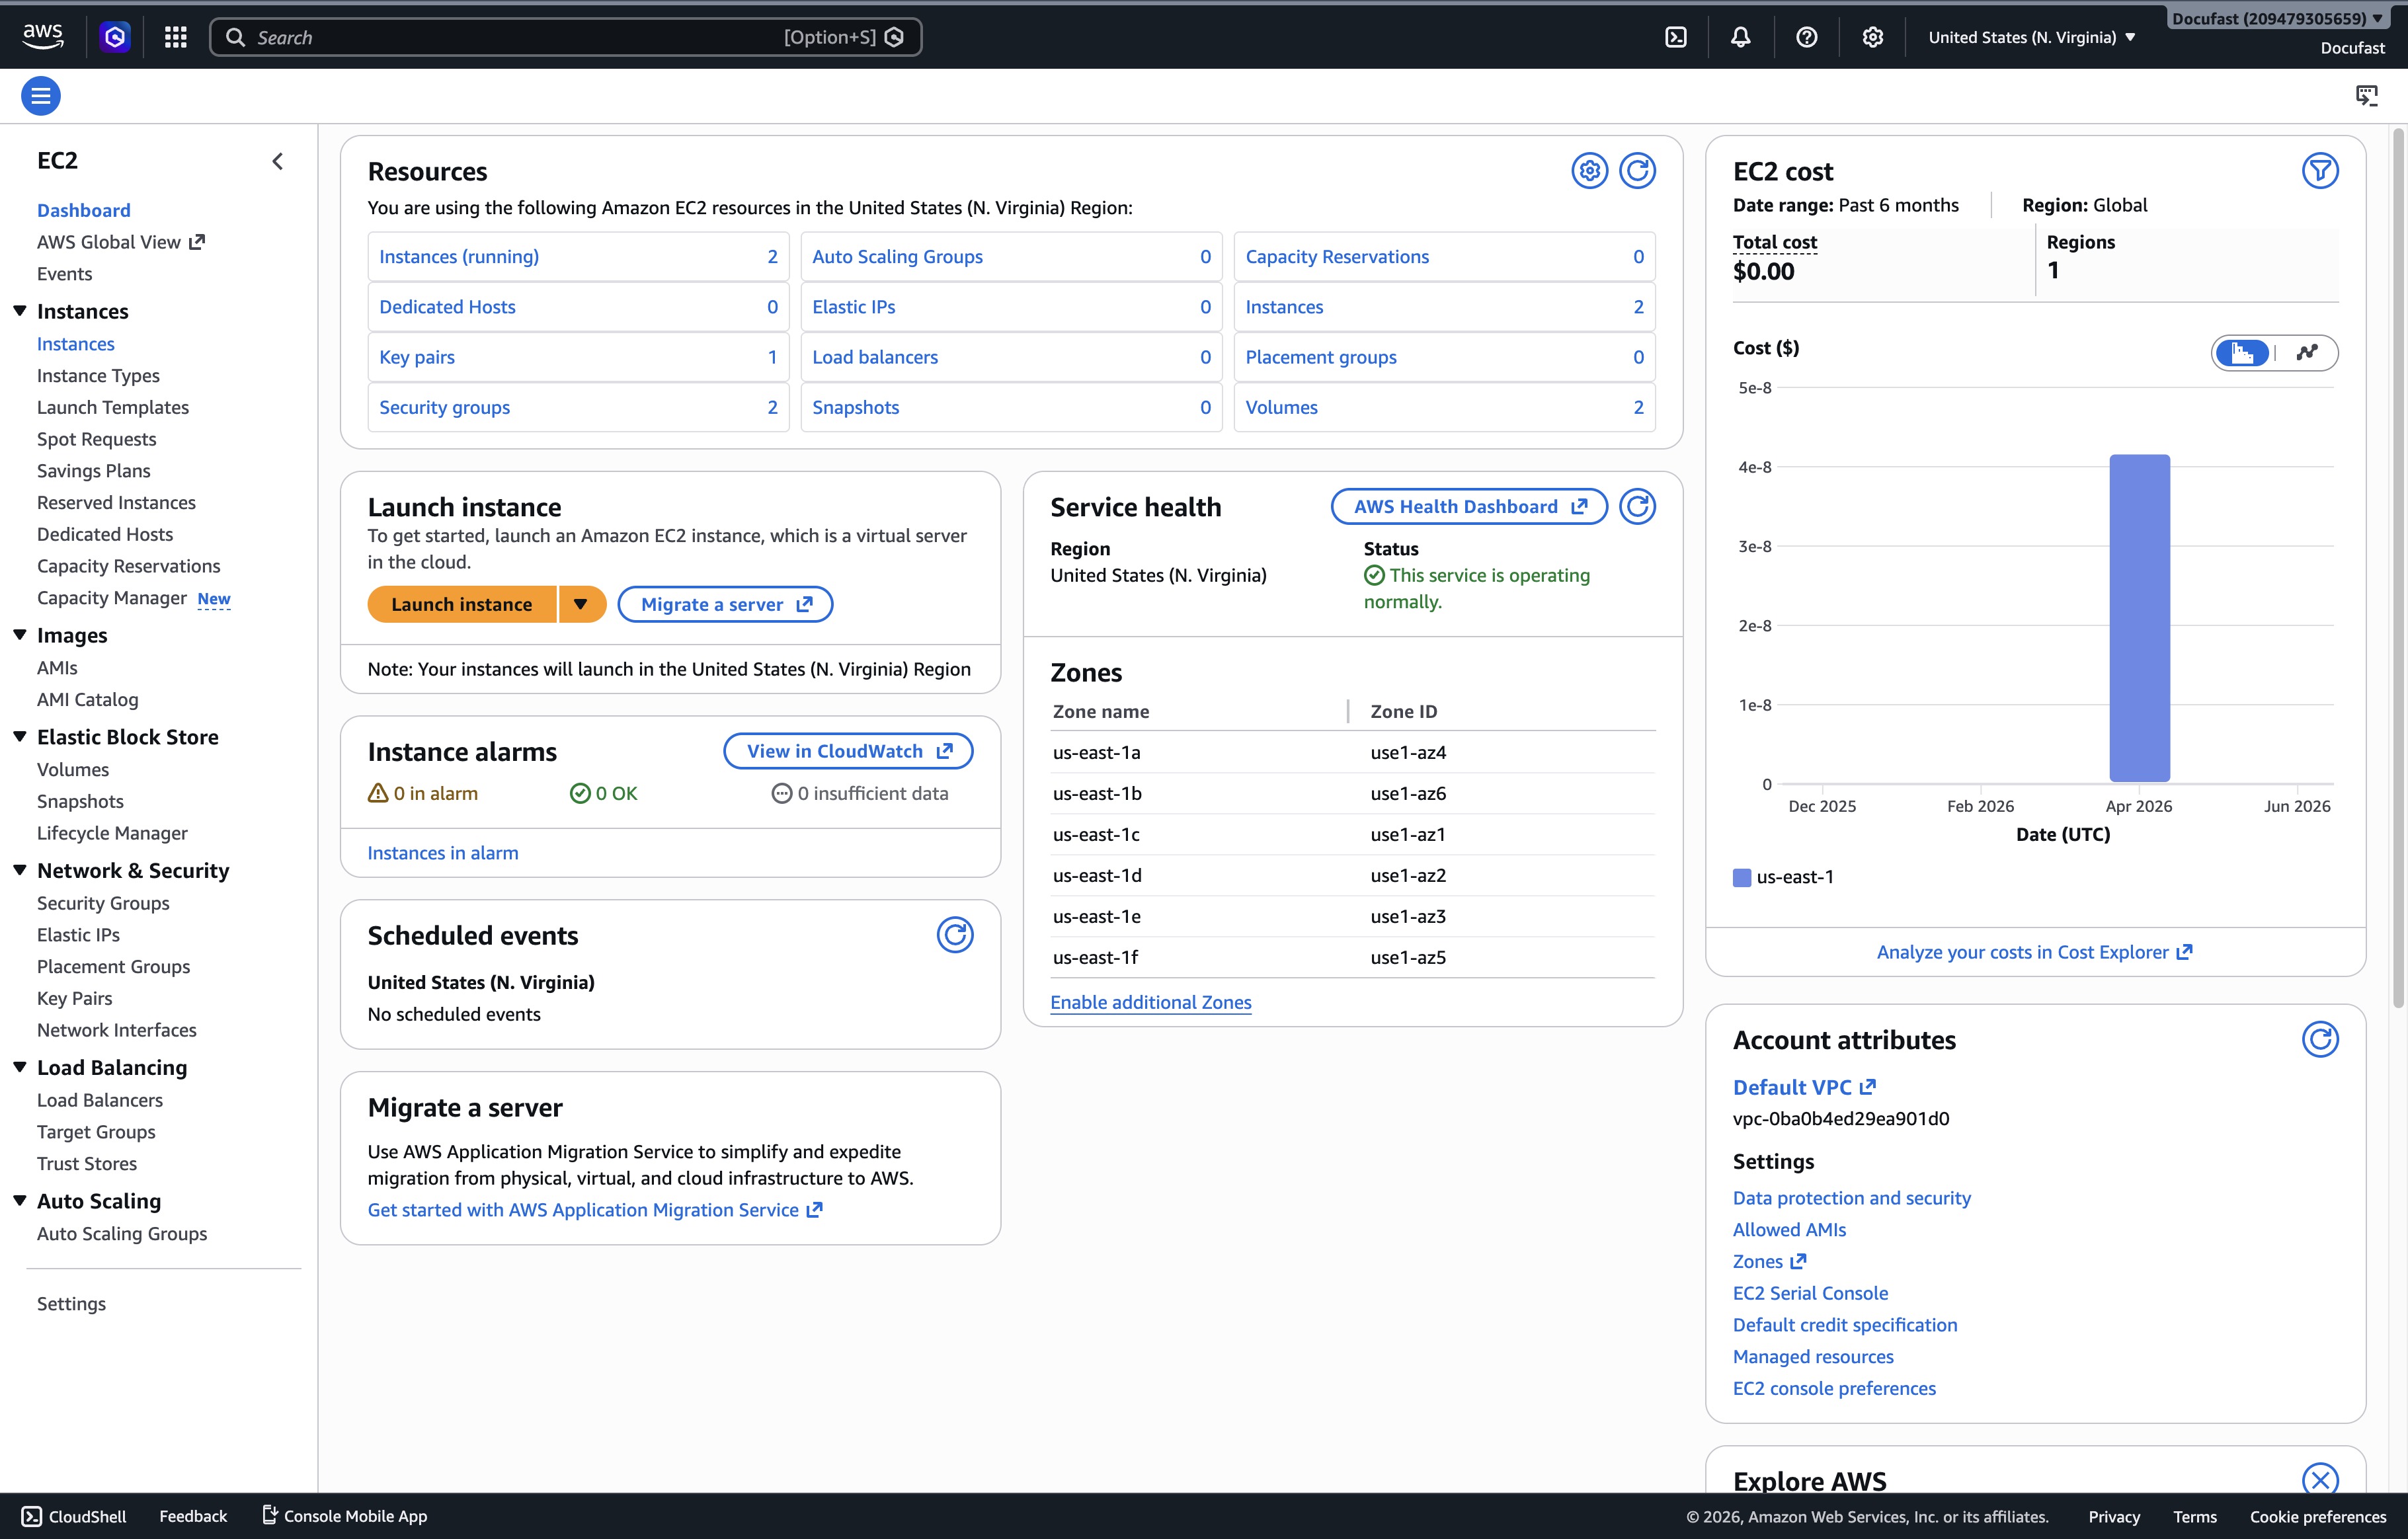Open the settings gear in top bar
The height and width of the screenshot is (1539, 2408).
1872,37
